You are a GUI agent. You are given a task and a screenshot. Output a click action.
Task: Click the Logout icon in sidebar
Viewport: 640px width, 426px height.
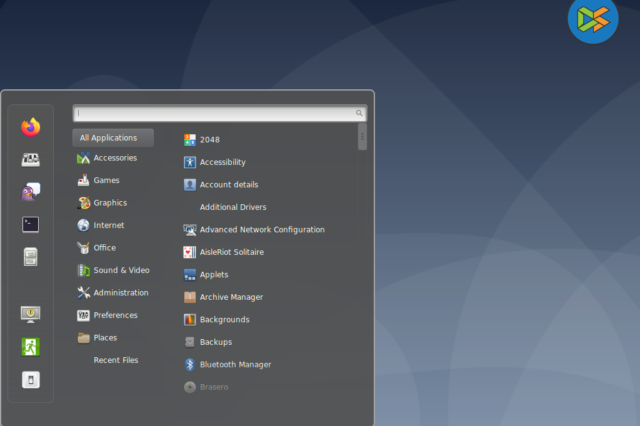[x=30, y=346]
